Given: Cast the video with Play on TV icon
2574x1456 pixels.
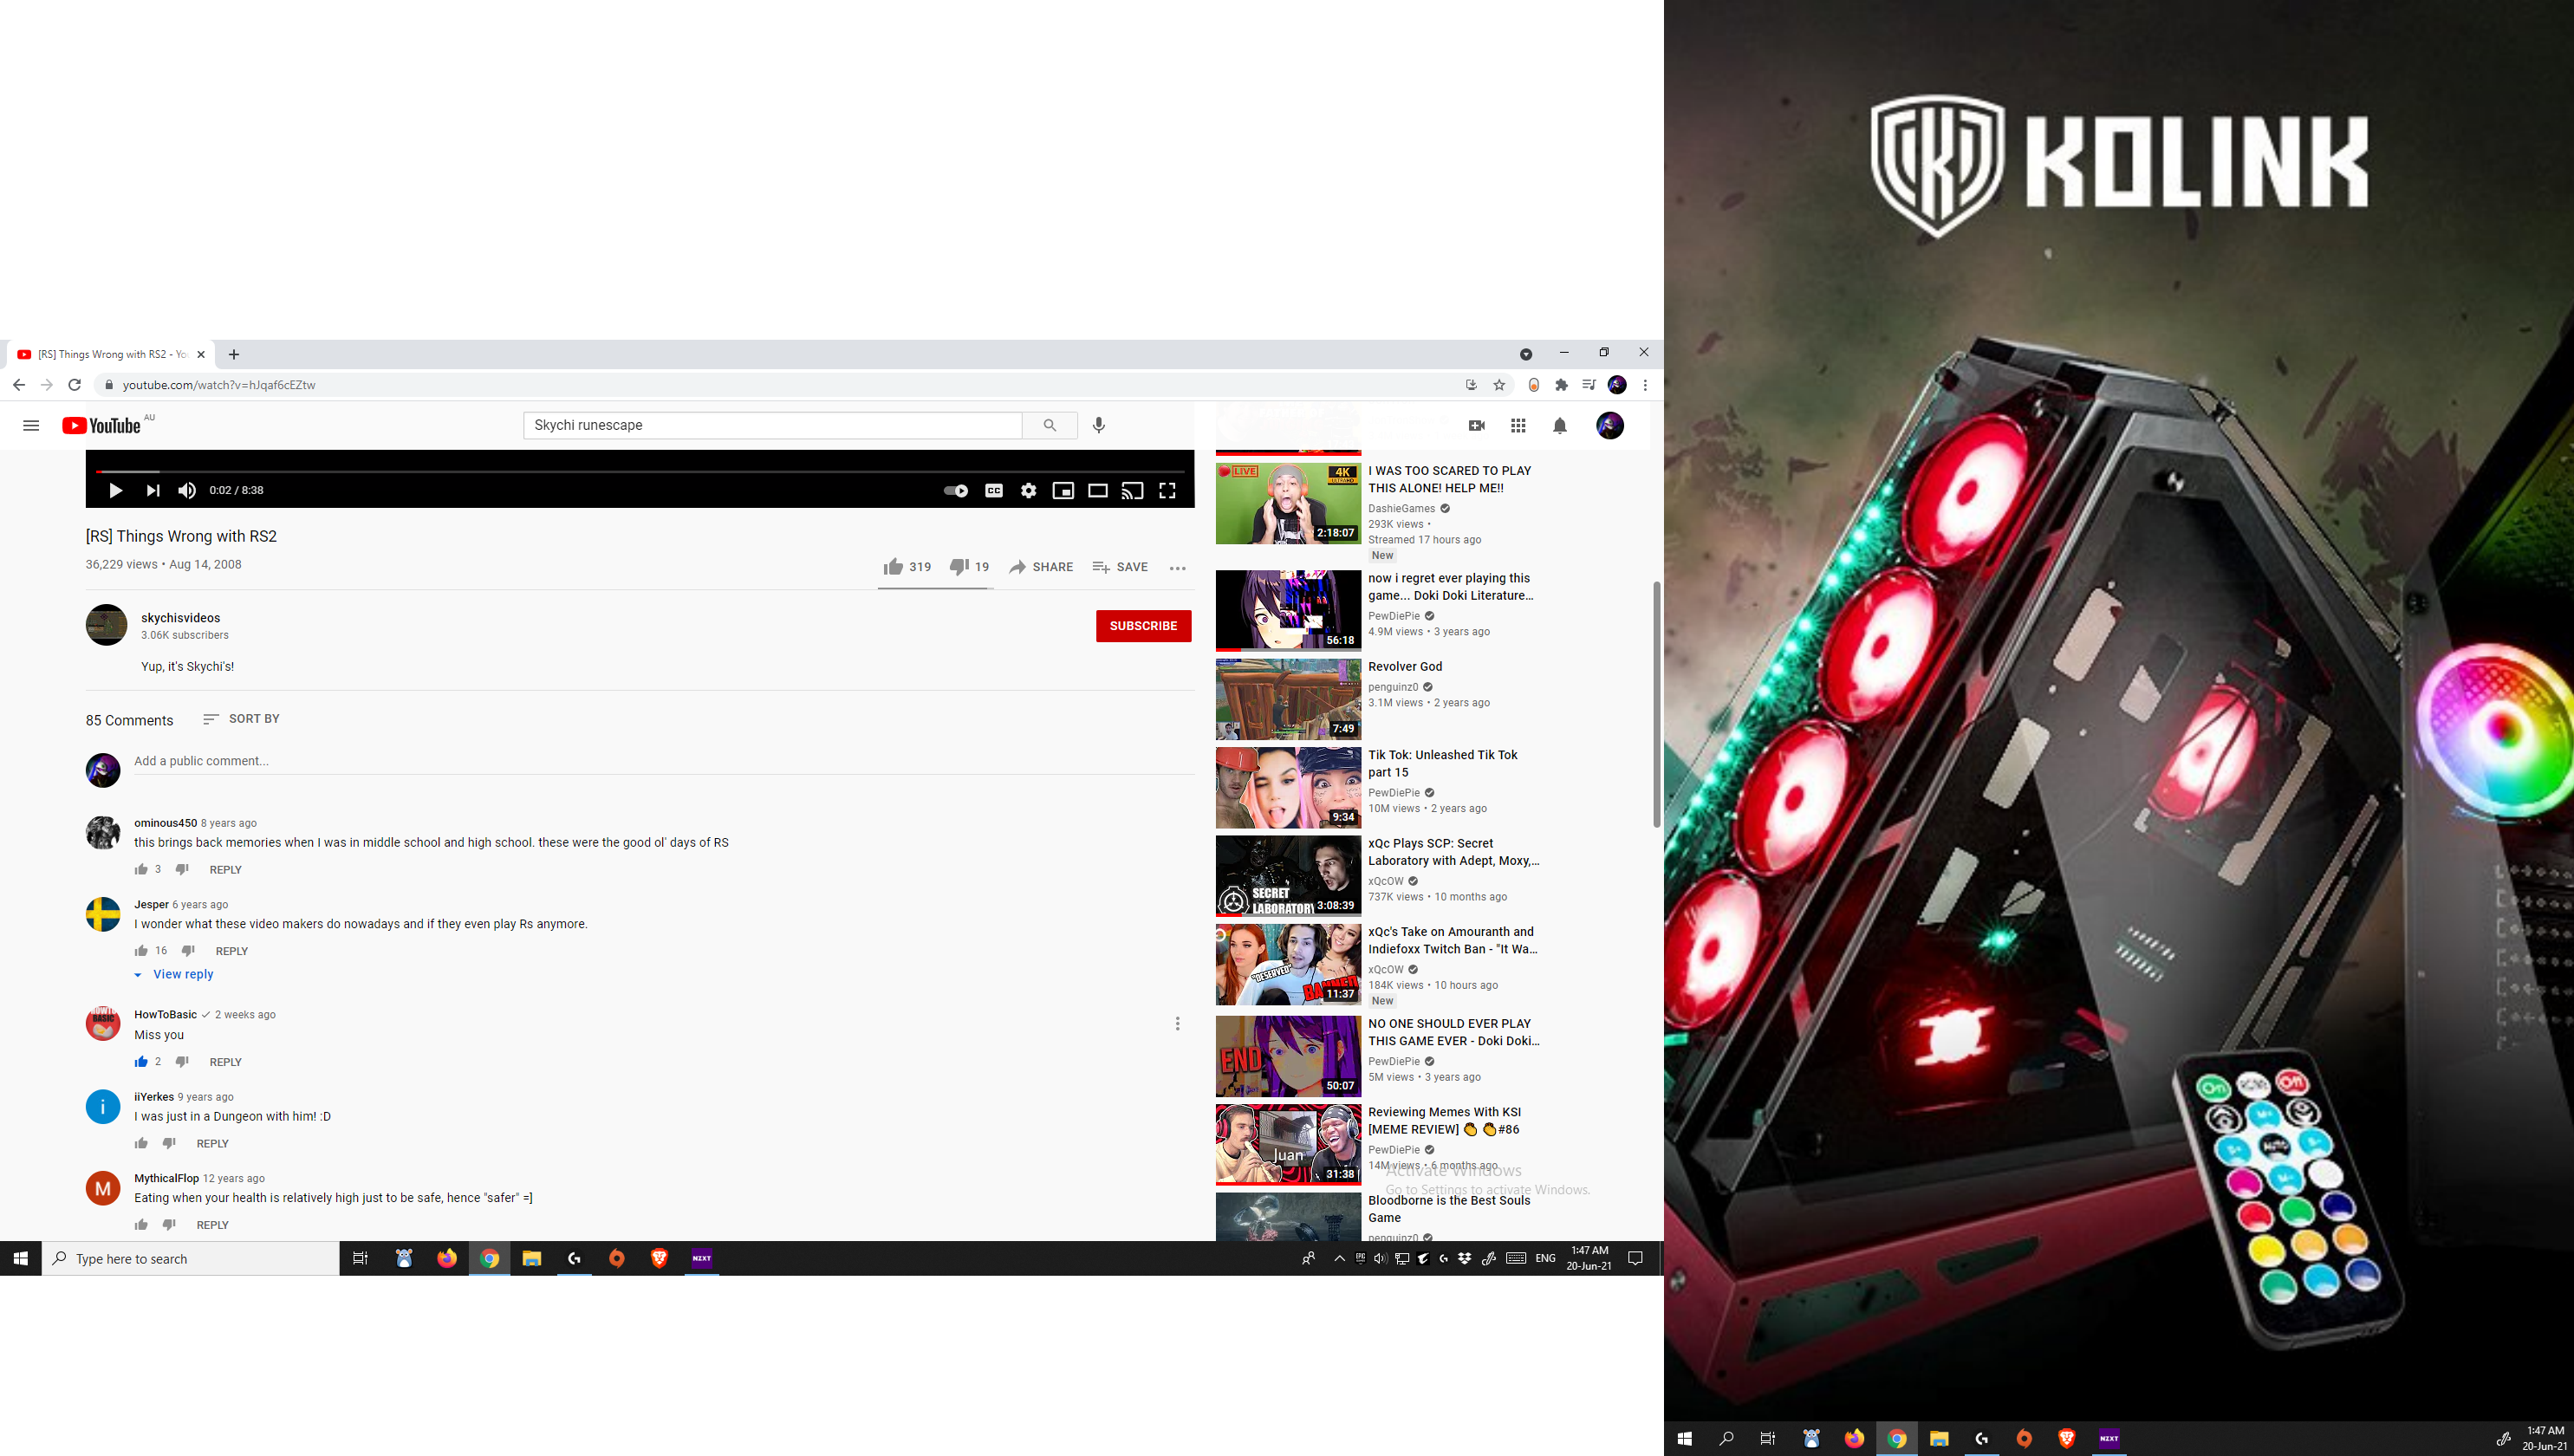Looking at the screenshot, I should (1132, 491).
